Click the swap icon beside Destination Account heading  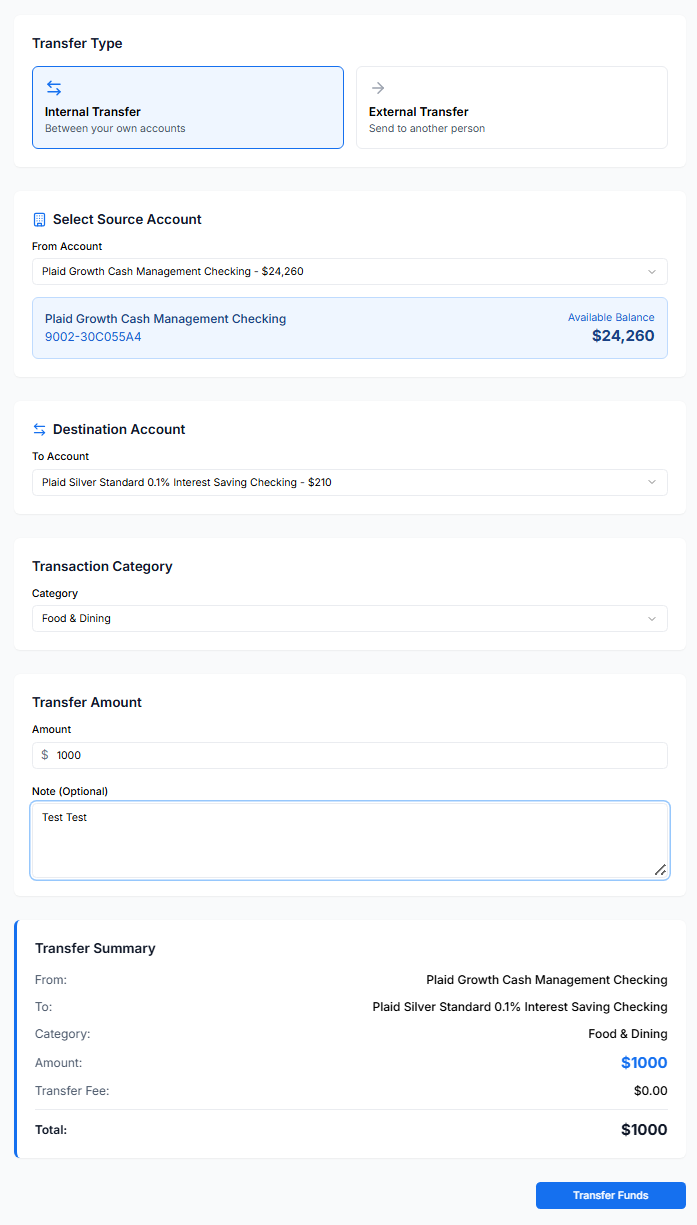click(40, 429)
